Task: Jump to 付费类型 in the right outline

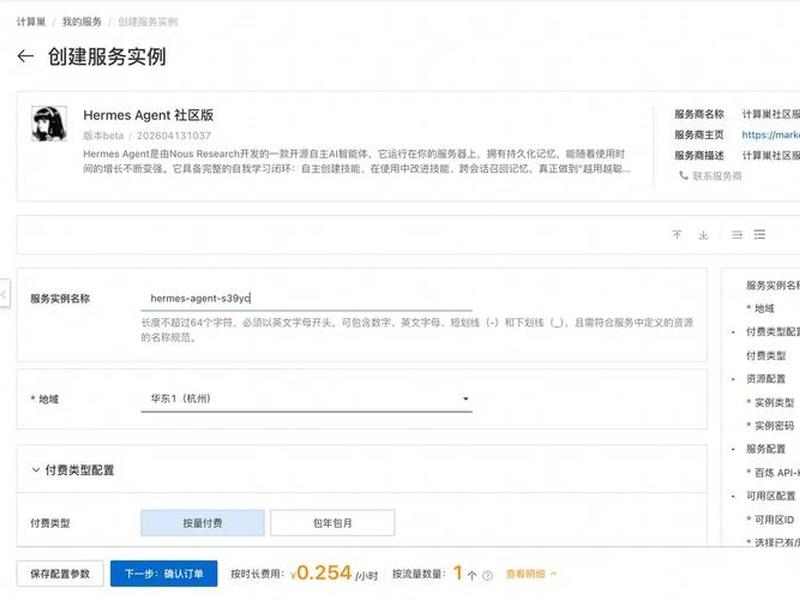Action: pyautogui.click(x=766, y=355)
